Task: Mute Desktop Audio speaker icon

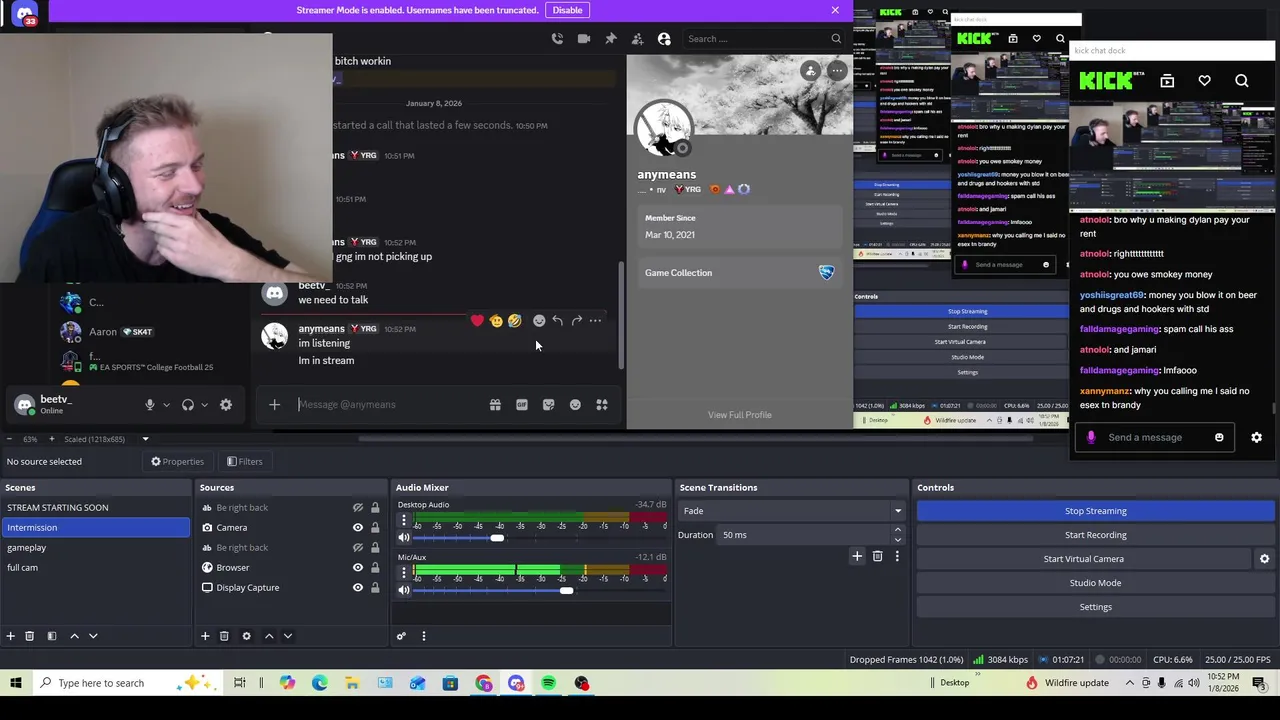Action: [404, 538]
